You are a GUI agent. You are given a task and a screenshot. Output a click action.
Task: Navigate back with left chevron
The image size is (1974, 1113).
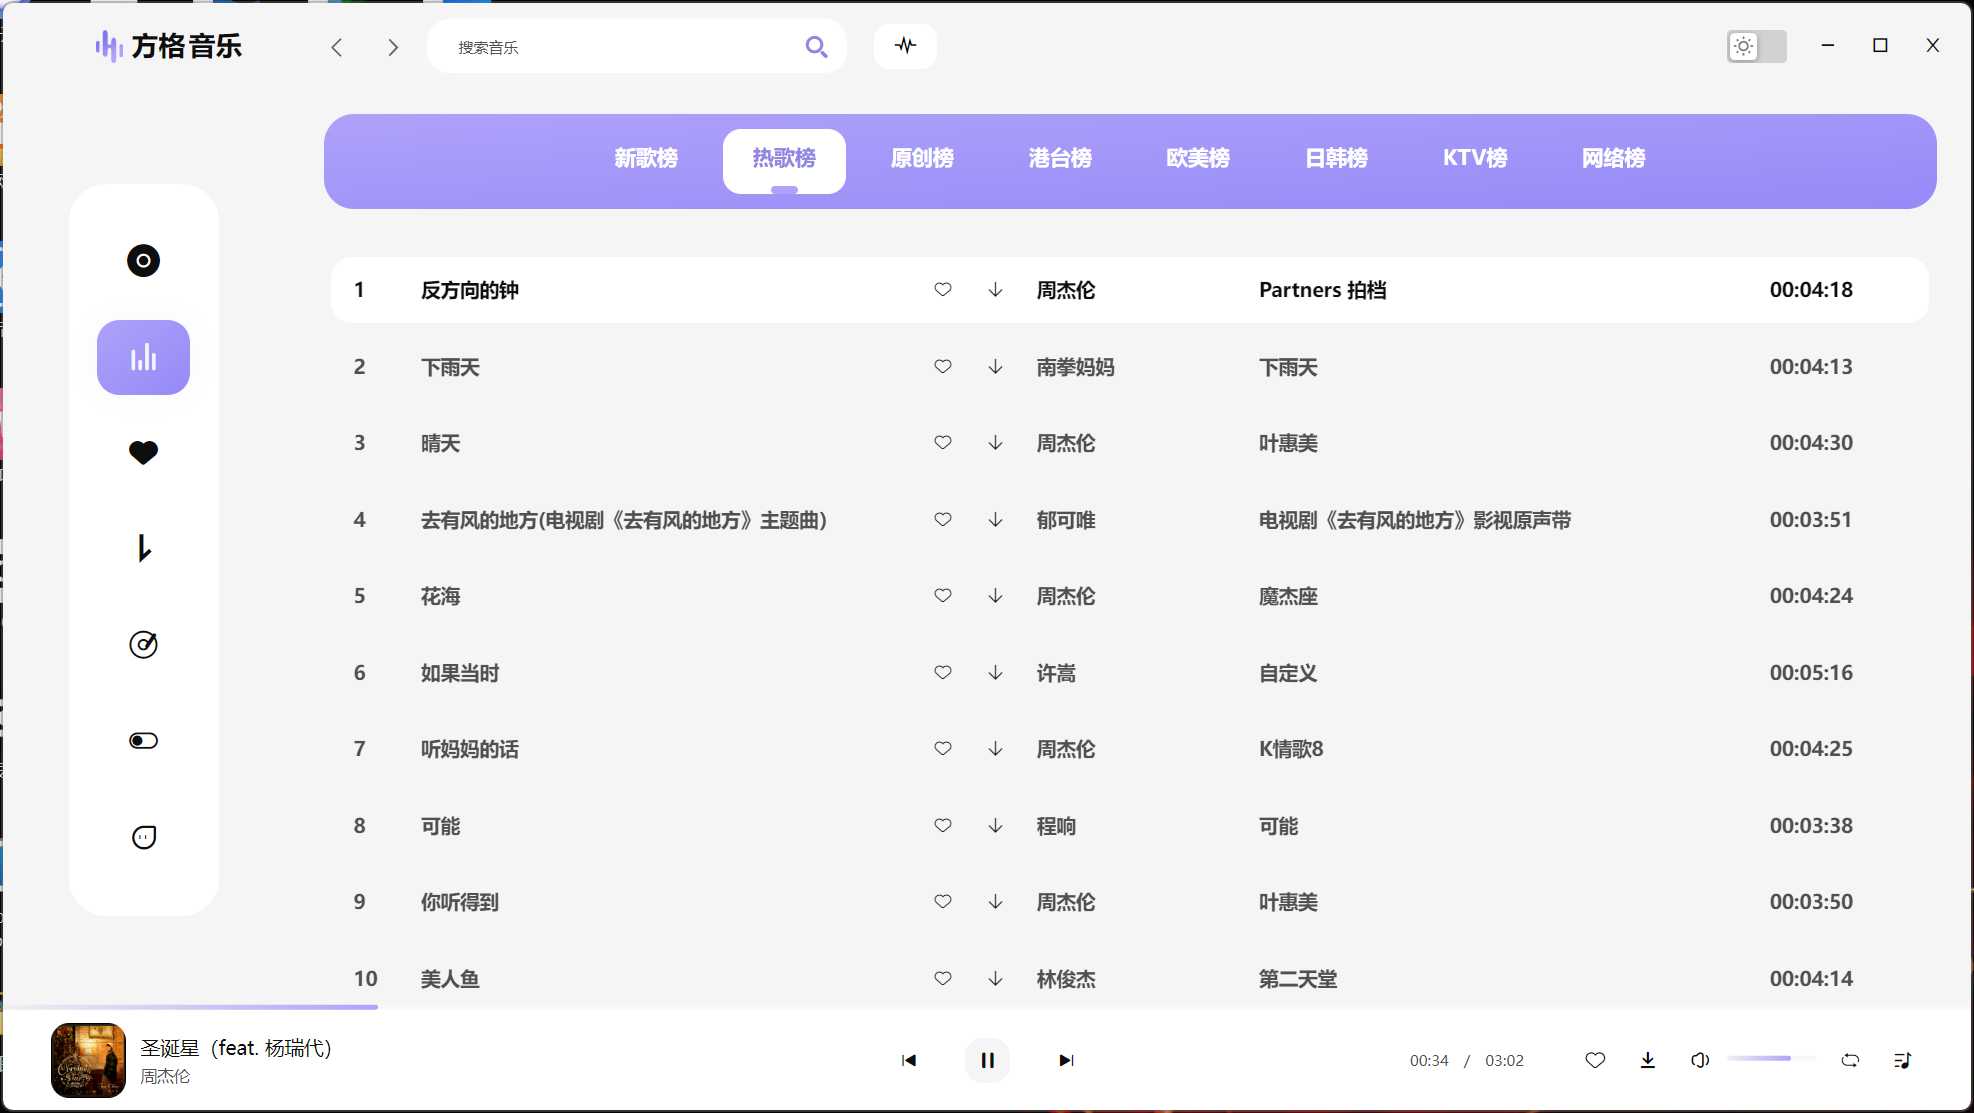pos(337,47)
